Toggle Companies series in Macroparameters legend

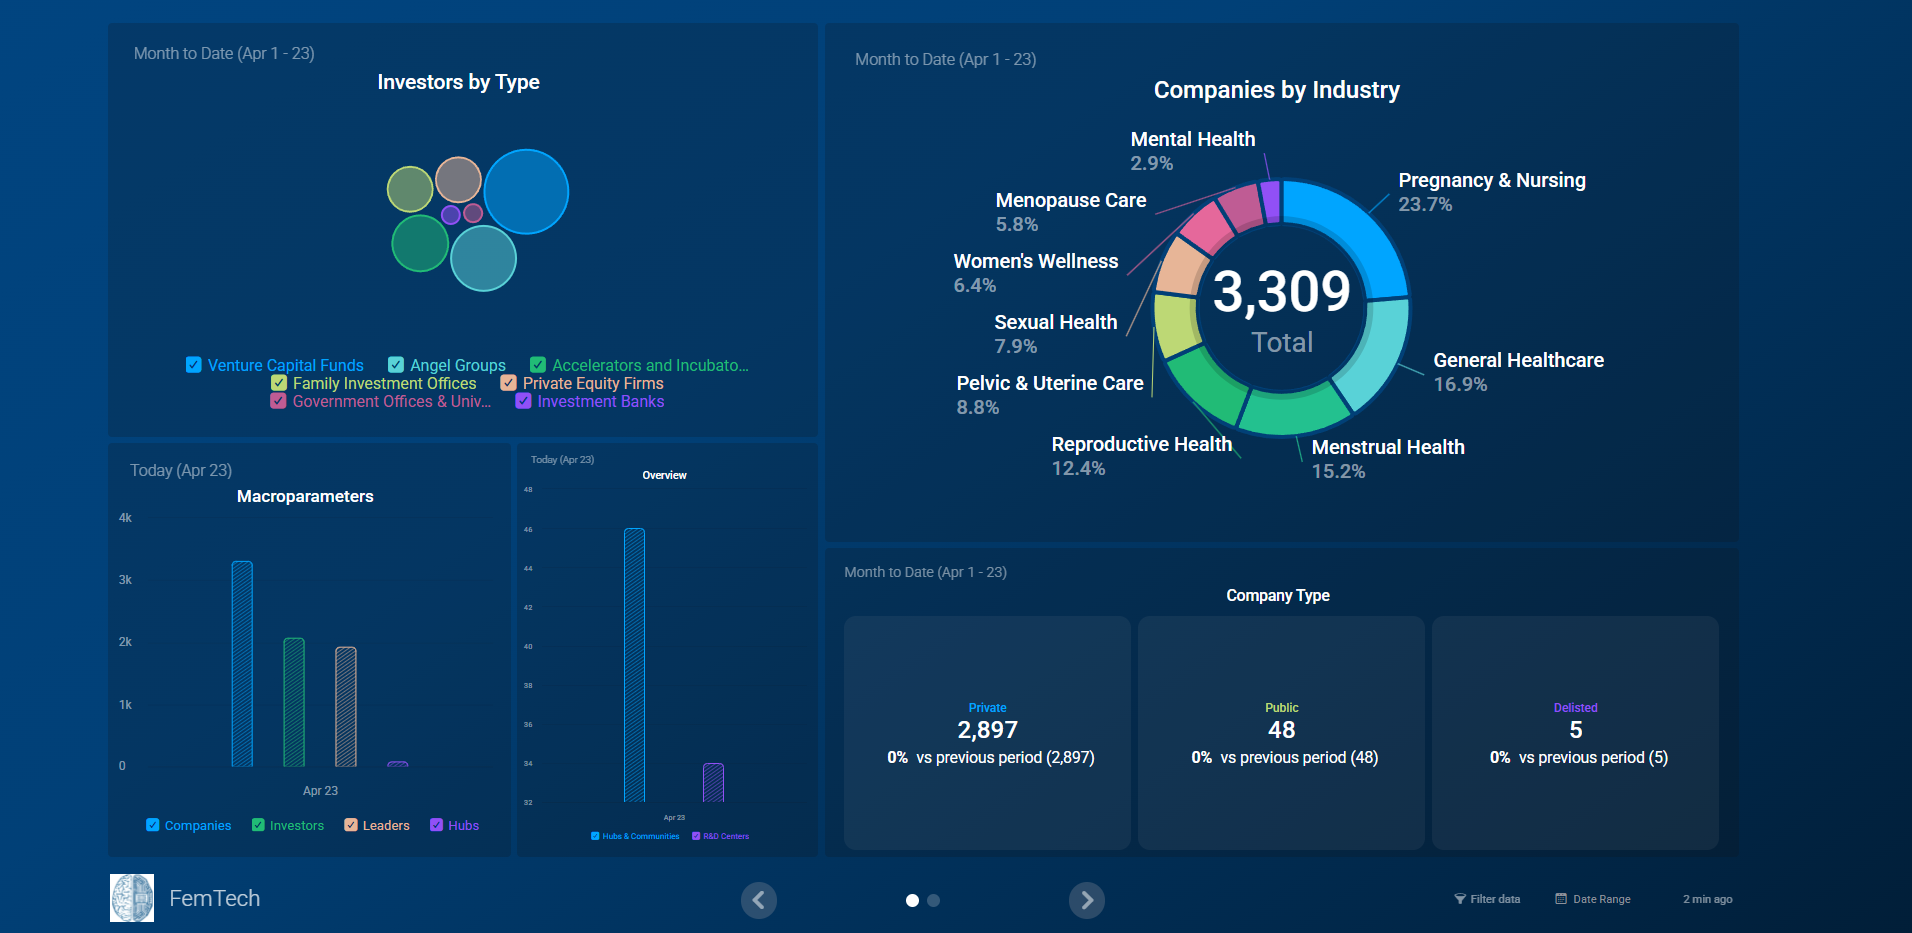153,825
